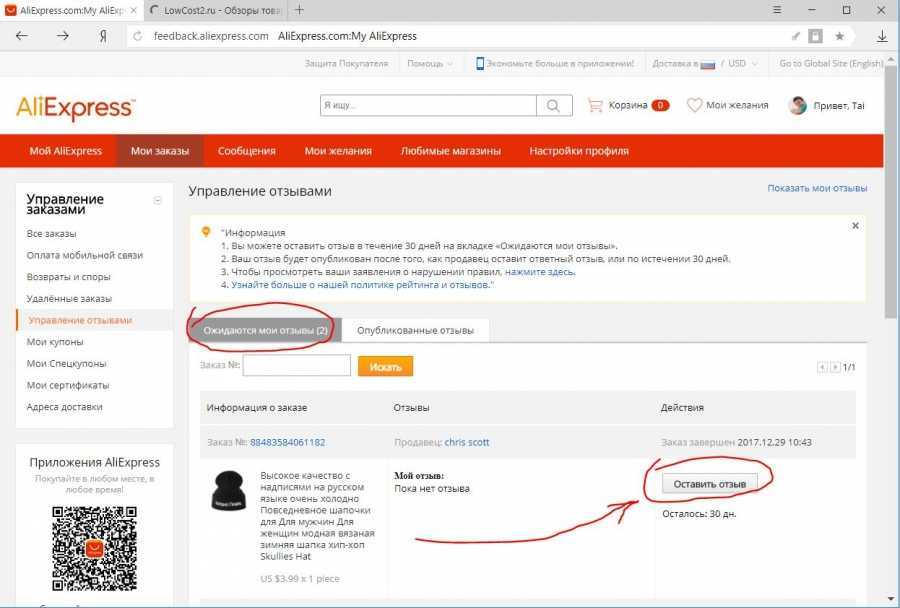The width and height of the screenshot is (900, 608).
Task: Open the rating and feedback policy link
Action: pos(360,285)
